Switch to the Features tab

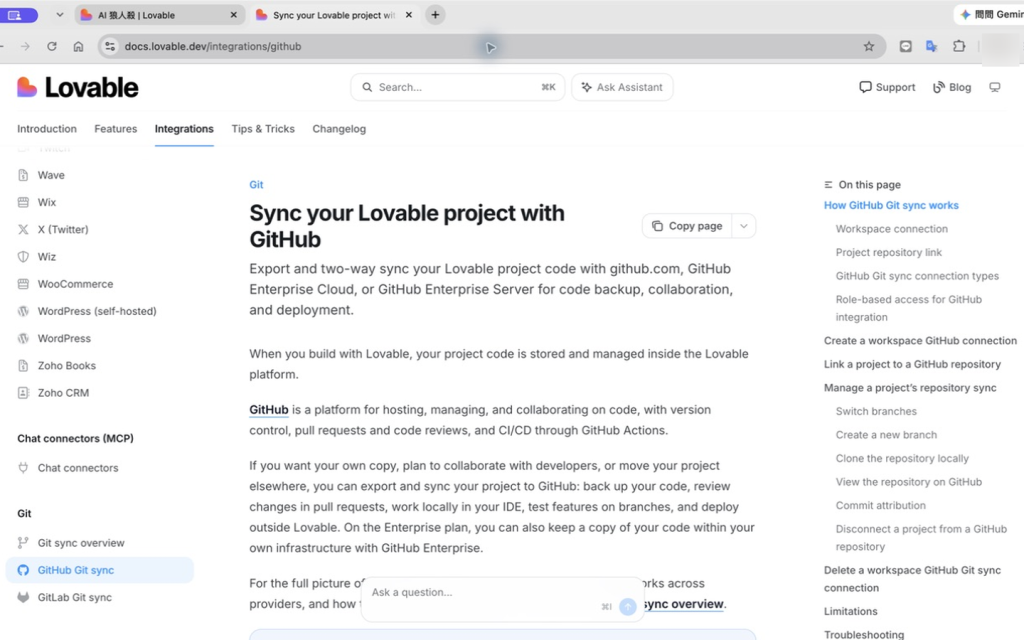pos(116,129)
